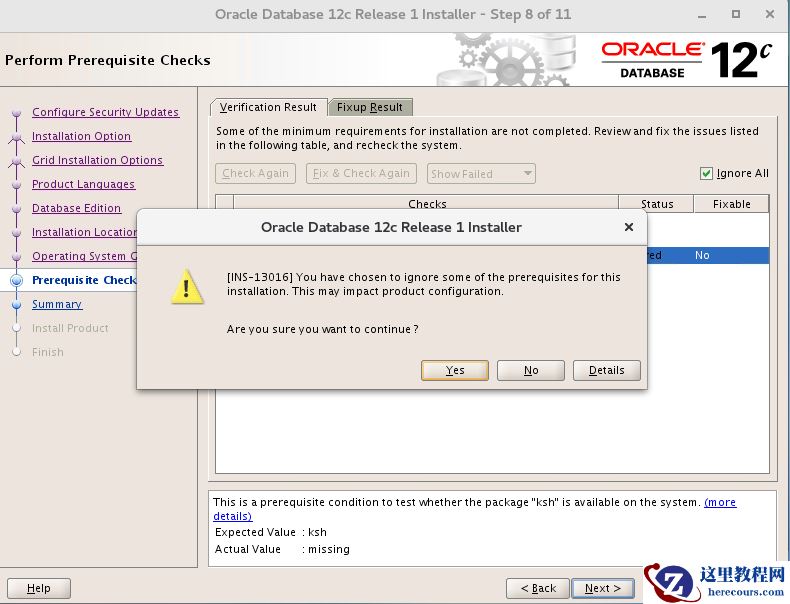The image size is (790, 604).
Task: Click the yellow warning triangle icon
Action: click(187, 287)
